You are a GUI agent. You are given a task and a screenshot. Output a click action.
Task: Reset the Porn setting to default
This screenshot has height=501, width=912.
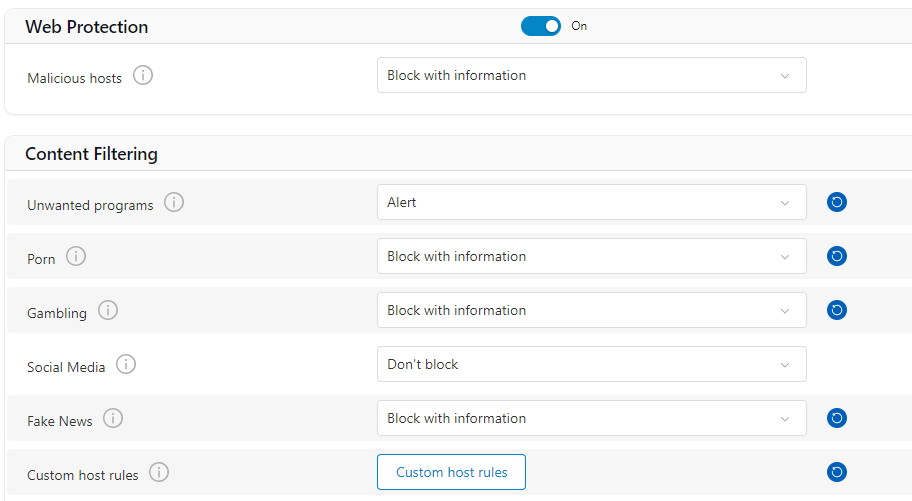[x=836, y=256]
